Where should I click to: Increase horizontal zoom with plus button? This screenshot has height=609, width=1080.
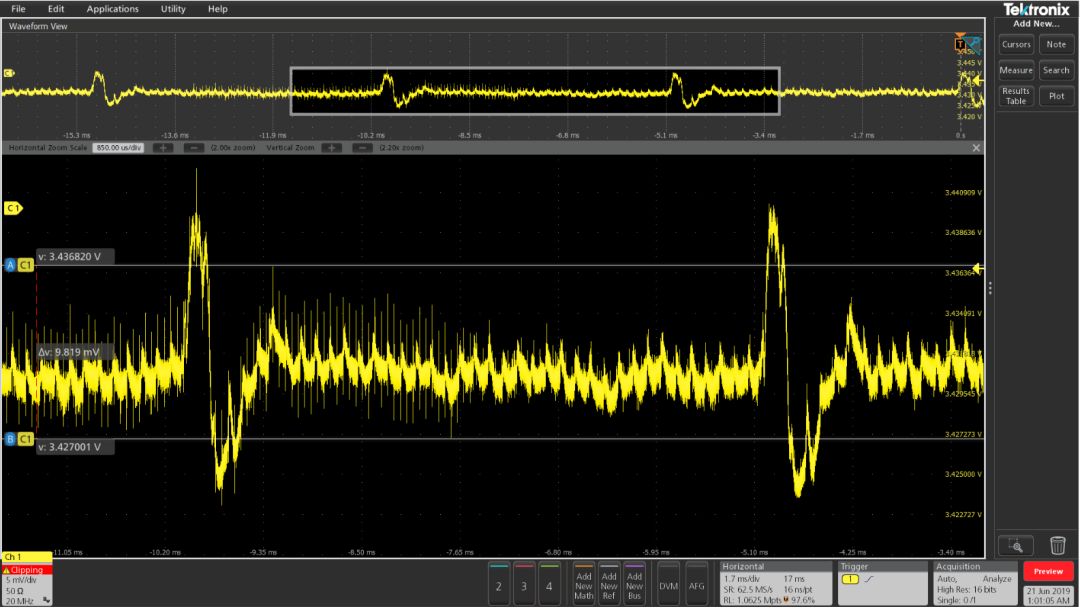163,147
